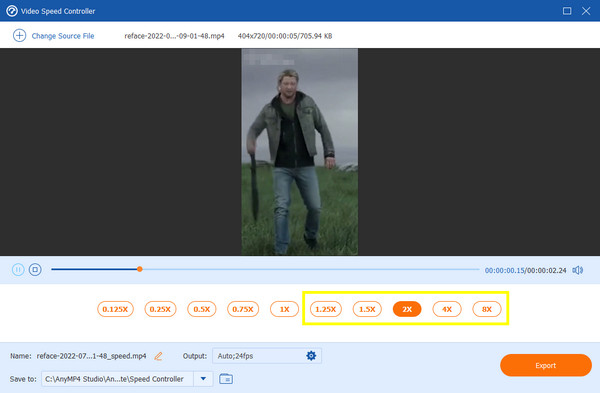The height and width of the screenshot is (393, 600).
Task: Export the speed-adjusted video
Action: coord(546,365)
